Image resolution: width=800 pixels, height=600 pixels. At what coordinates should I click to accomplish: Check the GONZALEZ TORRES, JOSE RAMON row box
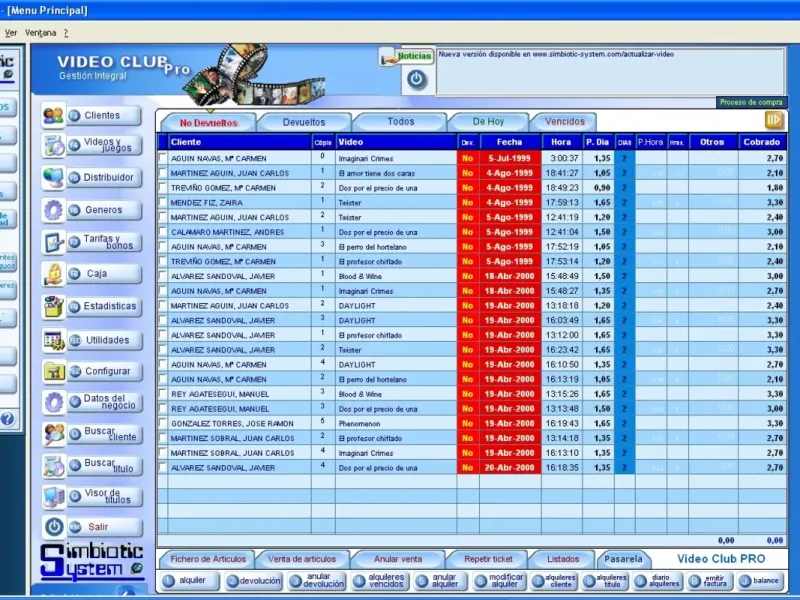click(x=162, y=423)
